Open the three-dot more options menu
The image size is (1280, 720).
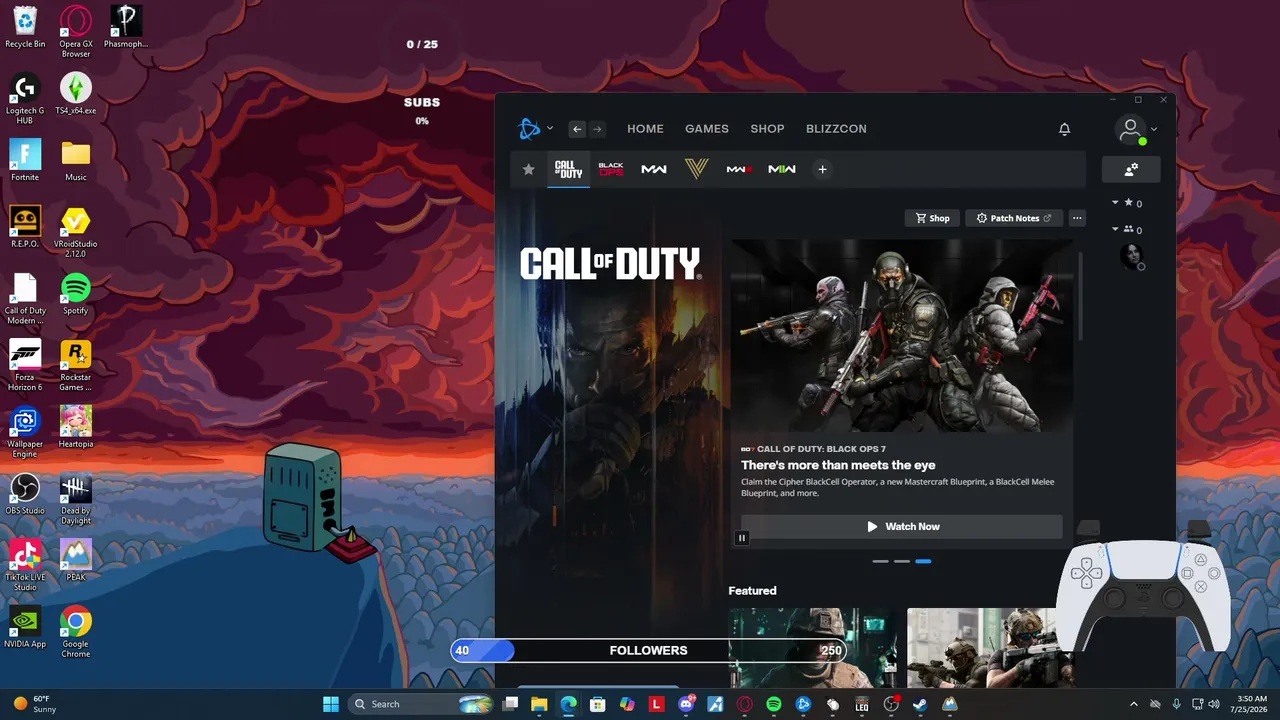point(1077,218)
